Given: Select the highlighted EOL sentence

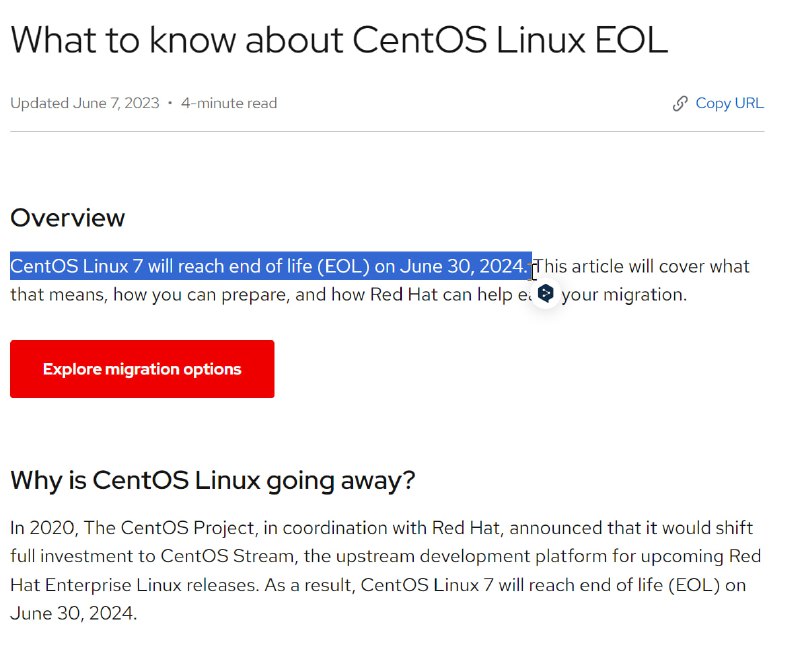Looking at the screenshot, I should tap(267, 265).
